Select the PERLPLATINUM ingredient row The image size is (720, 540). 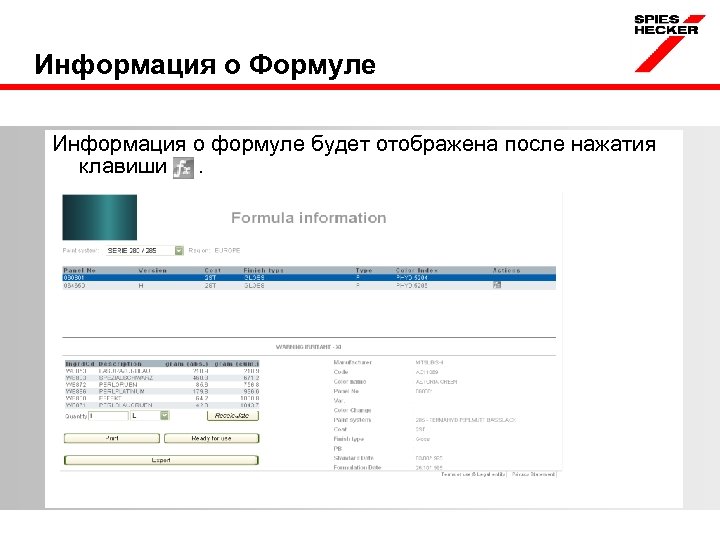[x=163, y=392]
